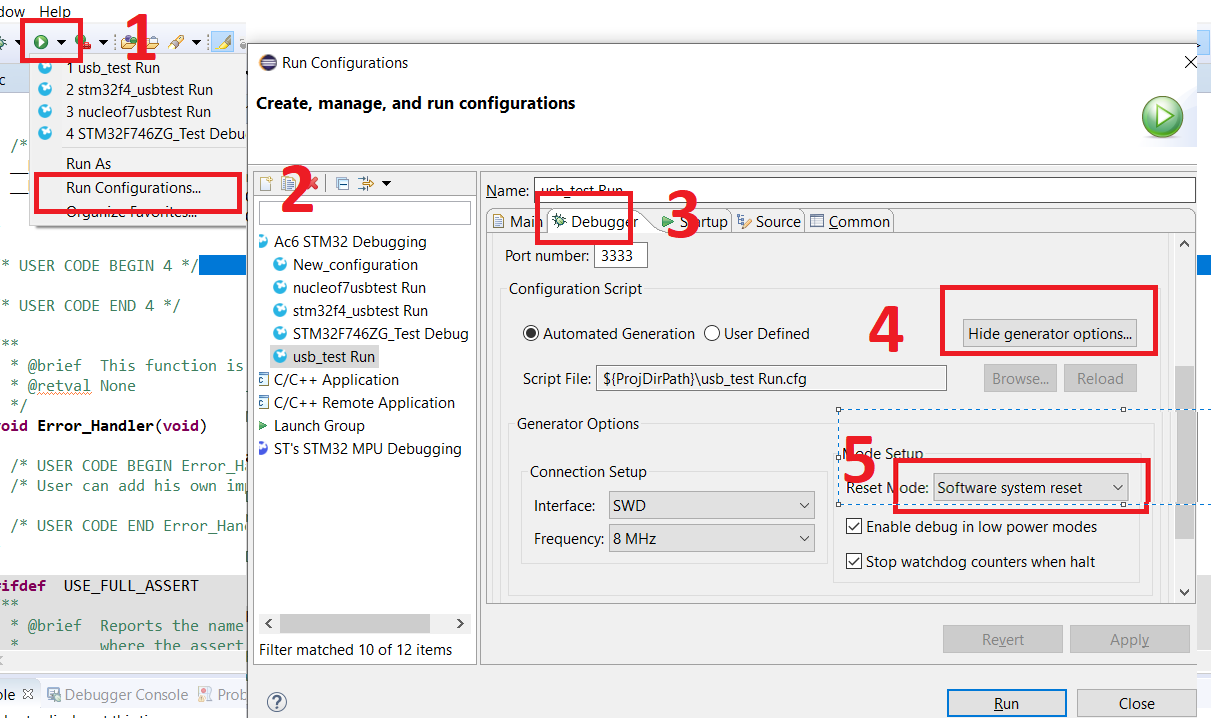Choose Run Configurations... from the menu
This screenshot has height=718, width=1211.
(133, 188)
